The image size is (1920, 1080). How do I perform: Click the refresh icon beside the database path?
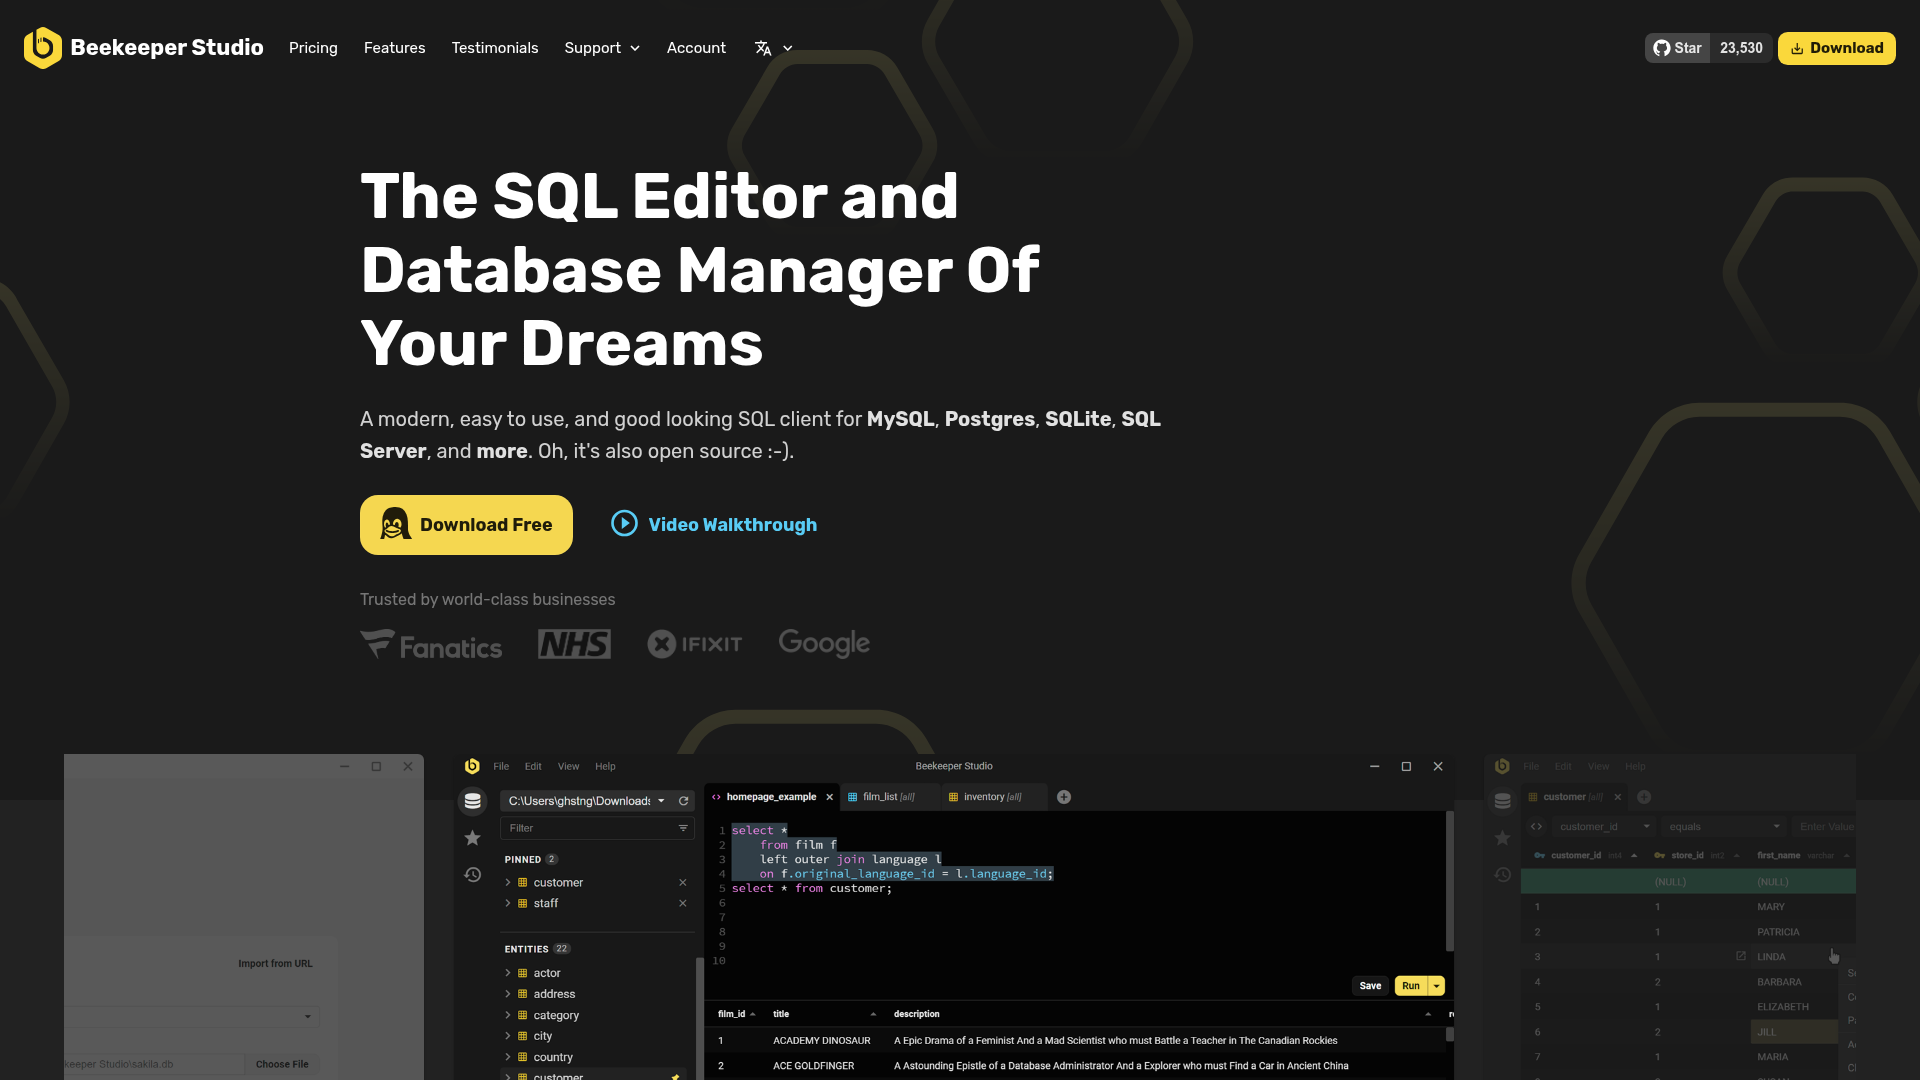[684, 801]
